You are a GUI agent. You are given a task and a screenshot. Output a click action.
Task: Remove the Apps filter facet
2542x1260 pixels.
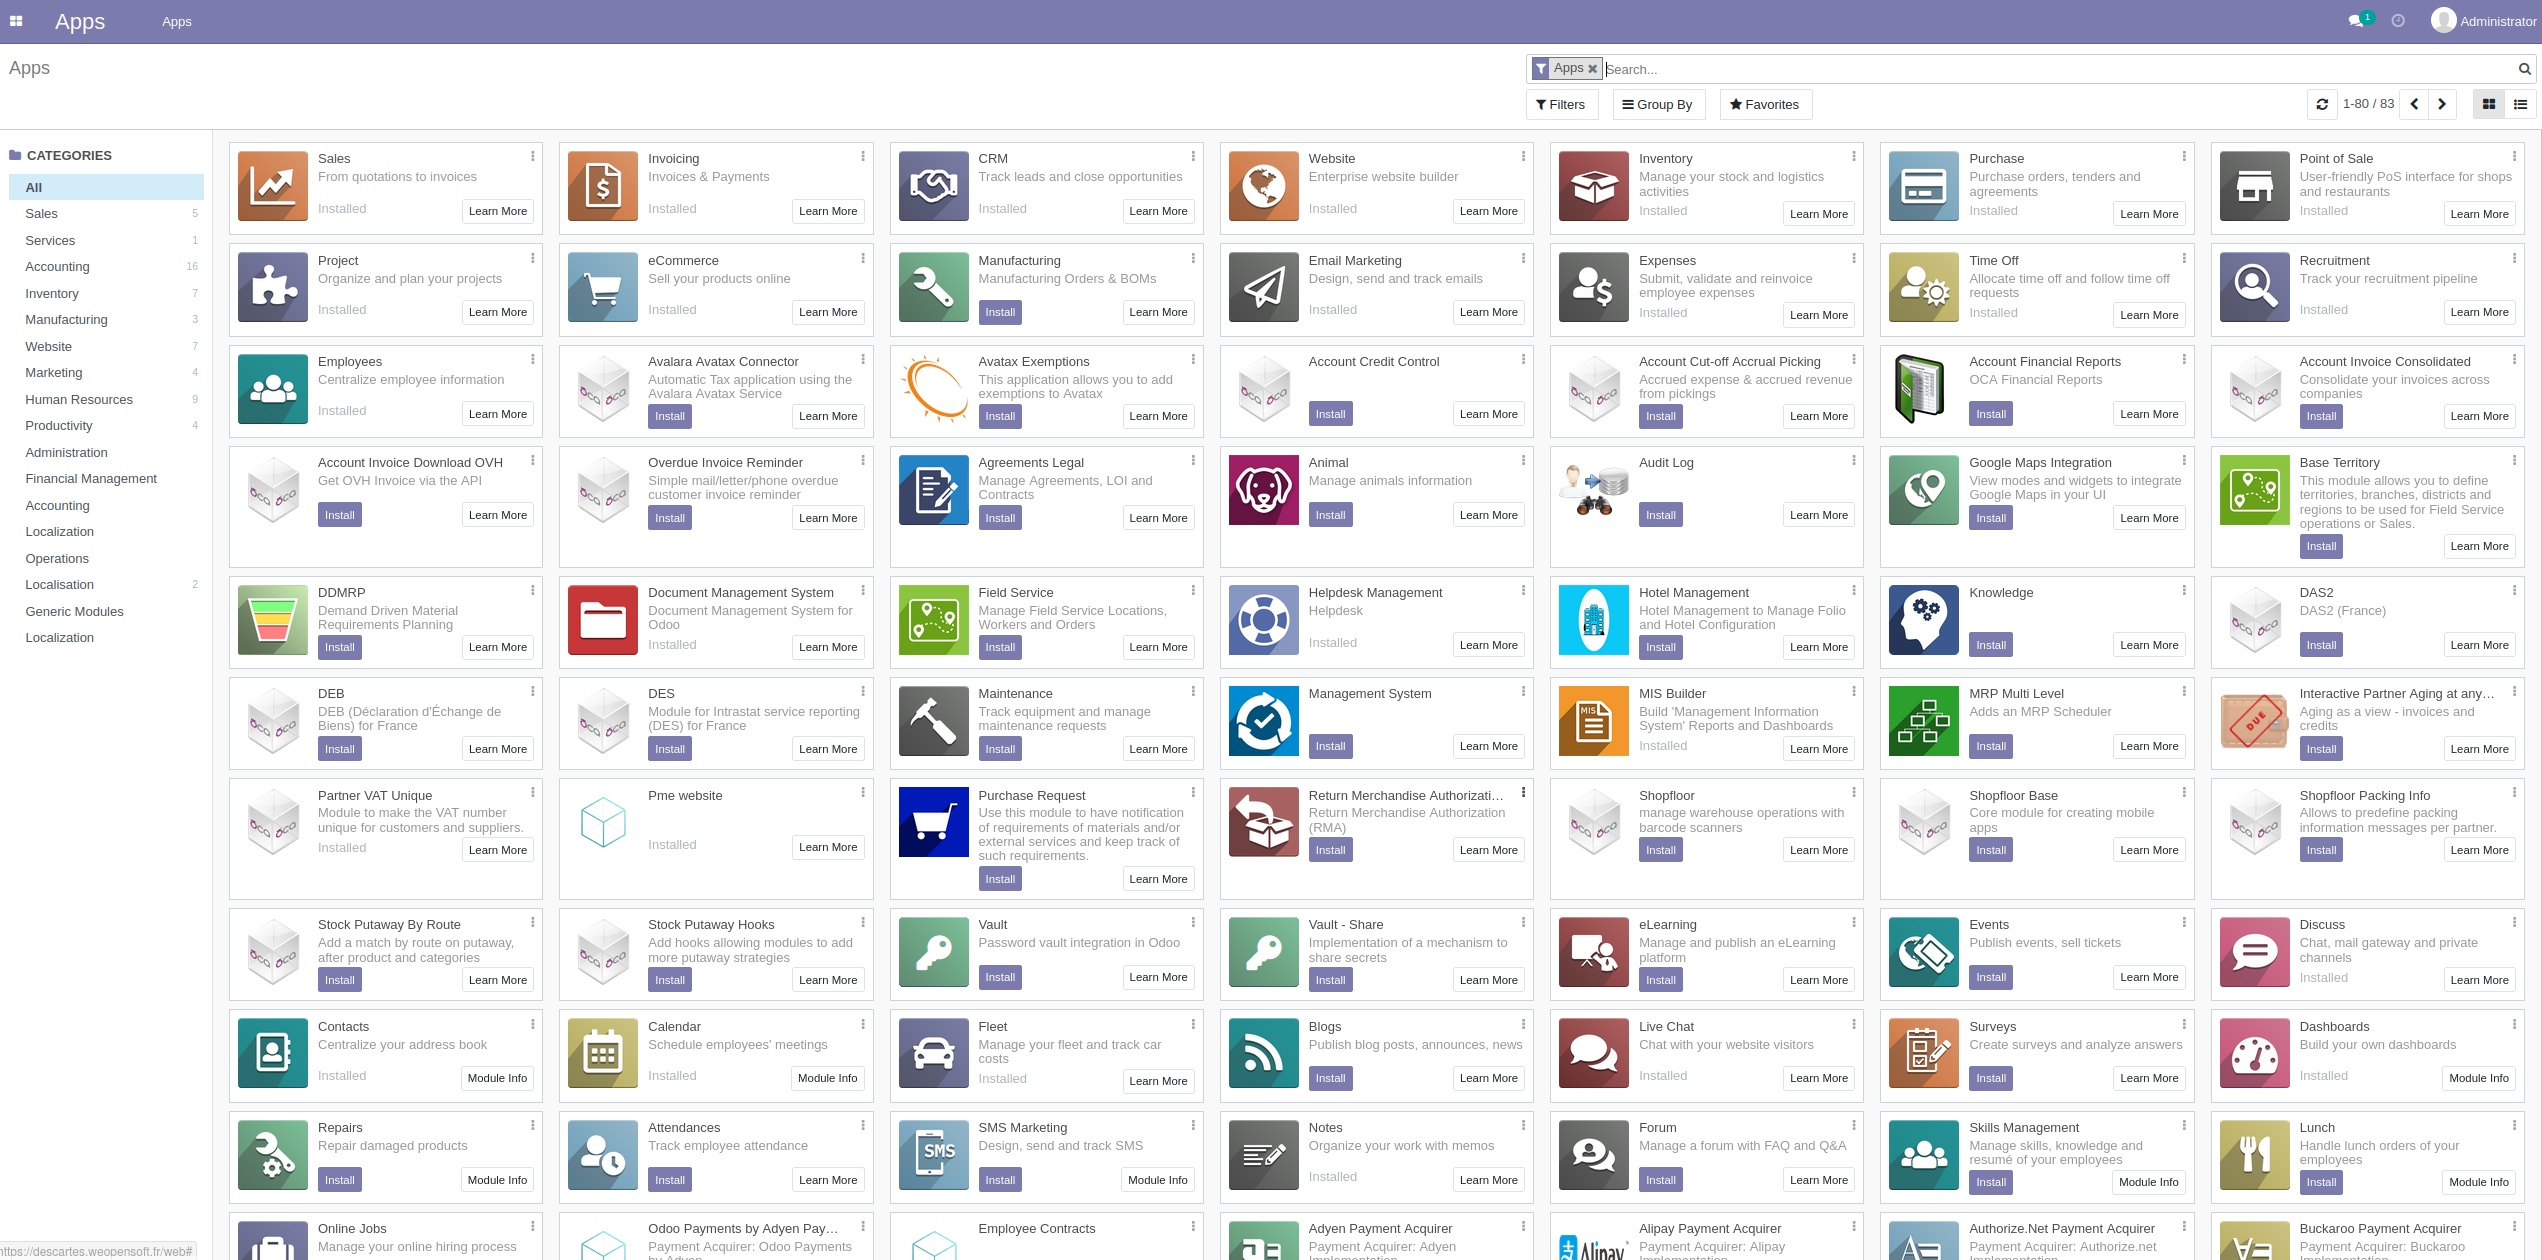click(x=1592, y=69)
